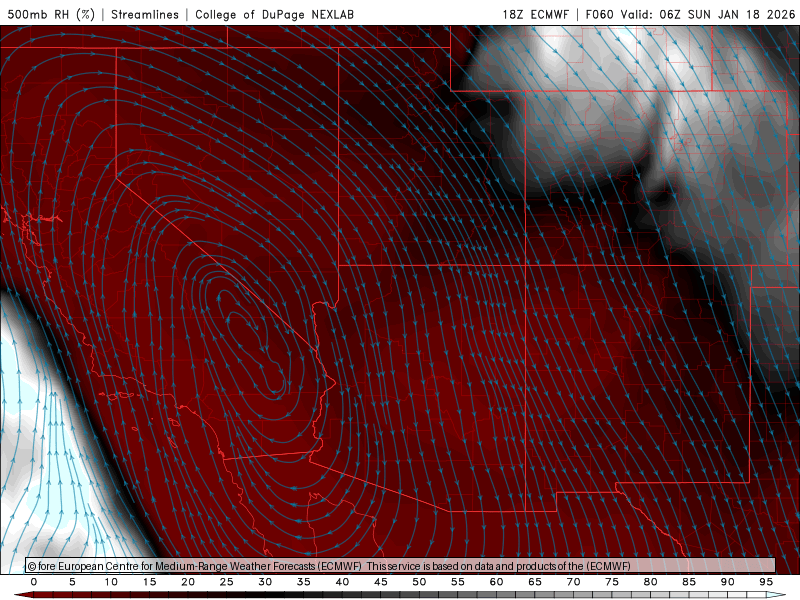Click the colorbar label "20"
Viewport: 800px width, 600px height.
188,582
